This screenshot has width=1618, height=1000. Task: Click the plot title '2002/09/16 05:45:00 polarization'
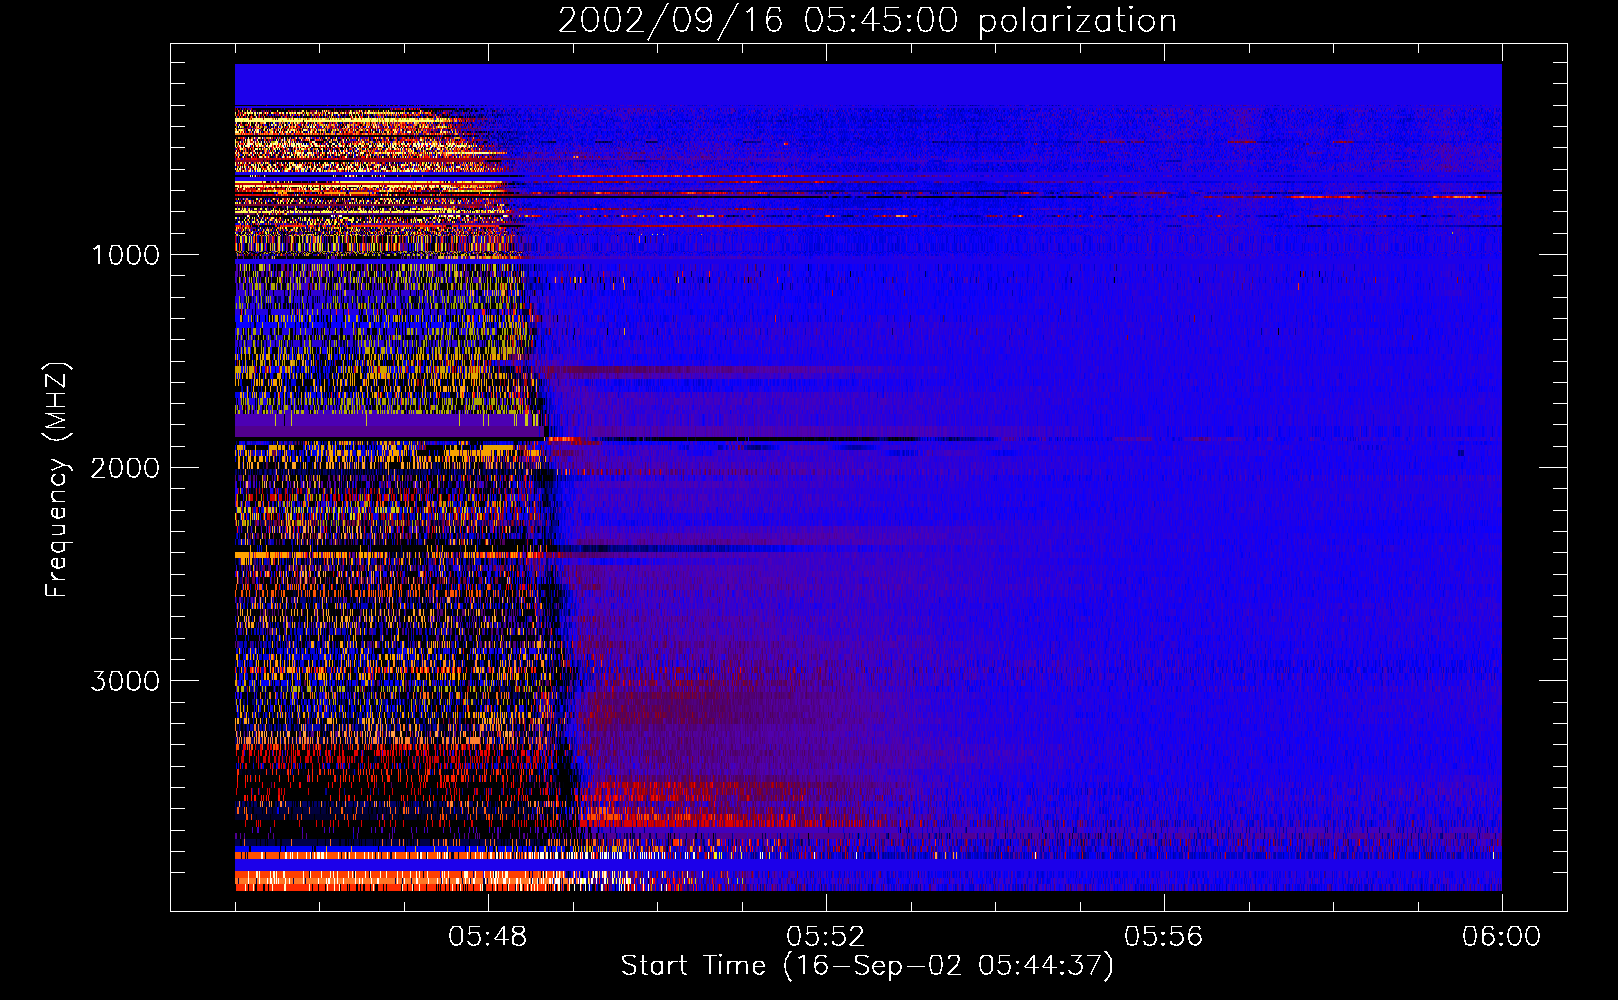867,21
